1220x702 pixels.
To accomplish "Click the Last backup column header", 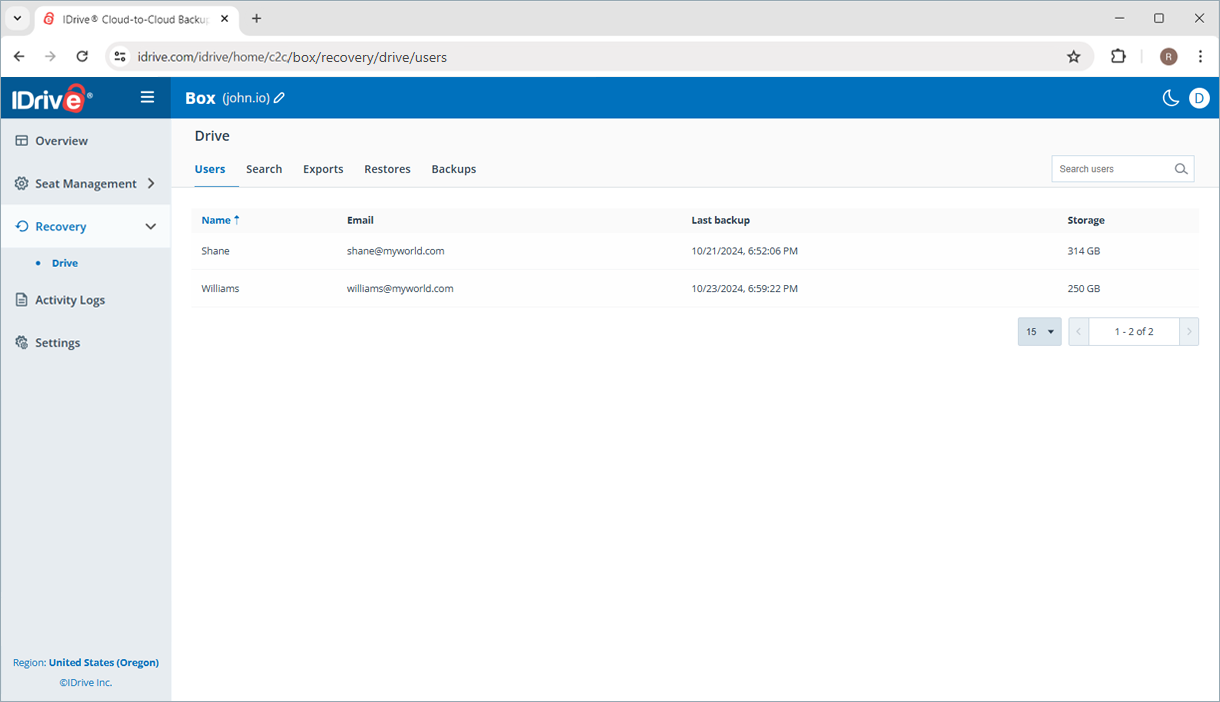I will pyautogui.click(x=720, y=220).
